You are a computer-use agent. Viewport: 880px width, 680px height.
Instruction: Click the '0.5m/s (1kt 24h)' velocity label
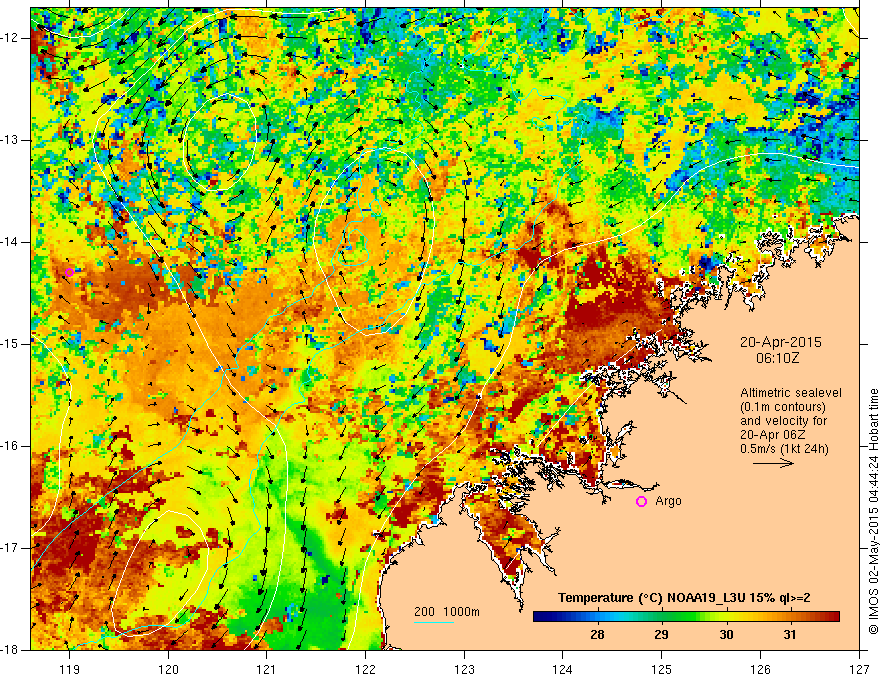[x=784, y=449]
